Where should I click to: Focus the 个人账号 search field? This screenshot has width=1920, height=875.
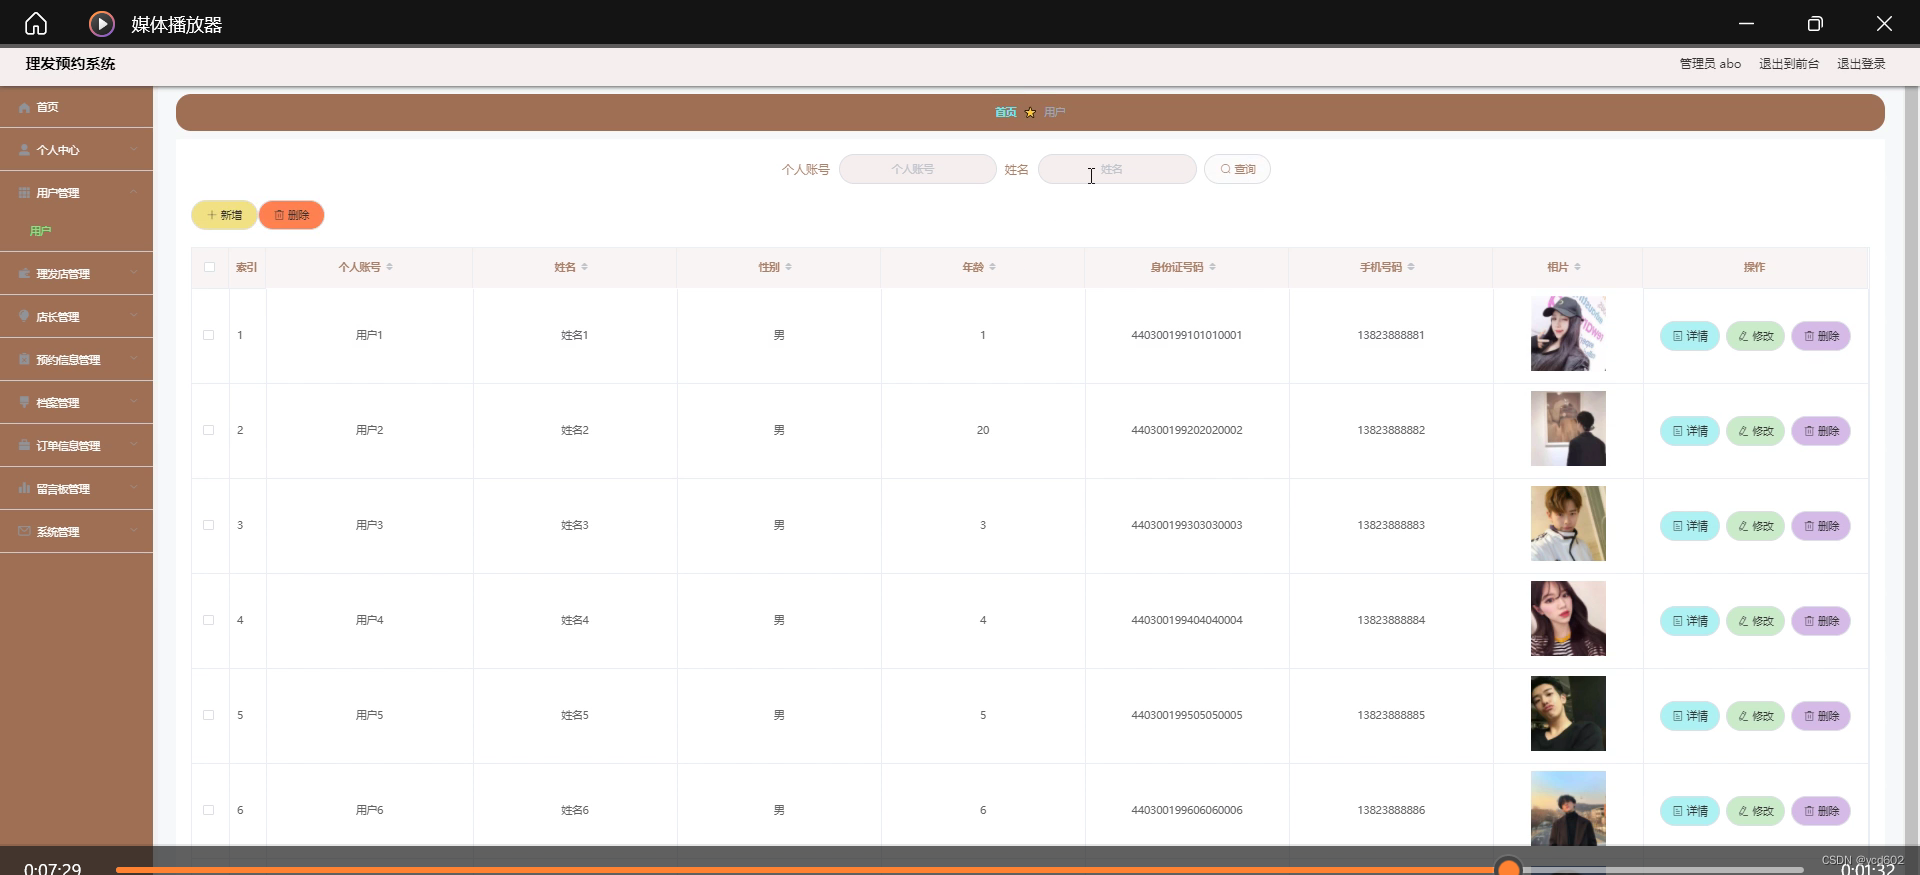(x=917, y=169)
